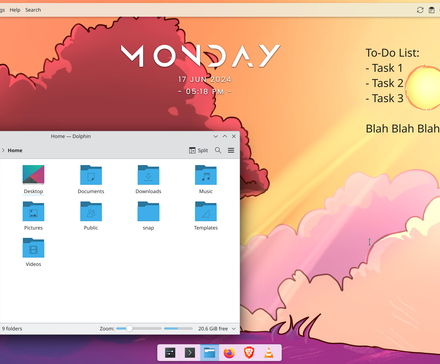Screen dimensions: 440x364
Task: Launch Brave browser from the dock
Action: tap(249, 353)
